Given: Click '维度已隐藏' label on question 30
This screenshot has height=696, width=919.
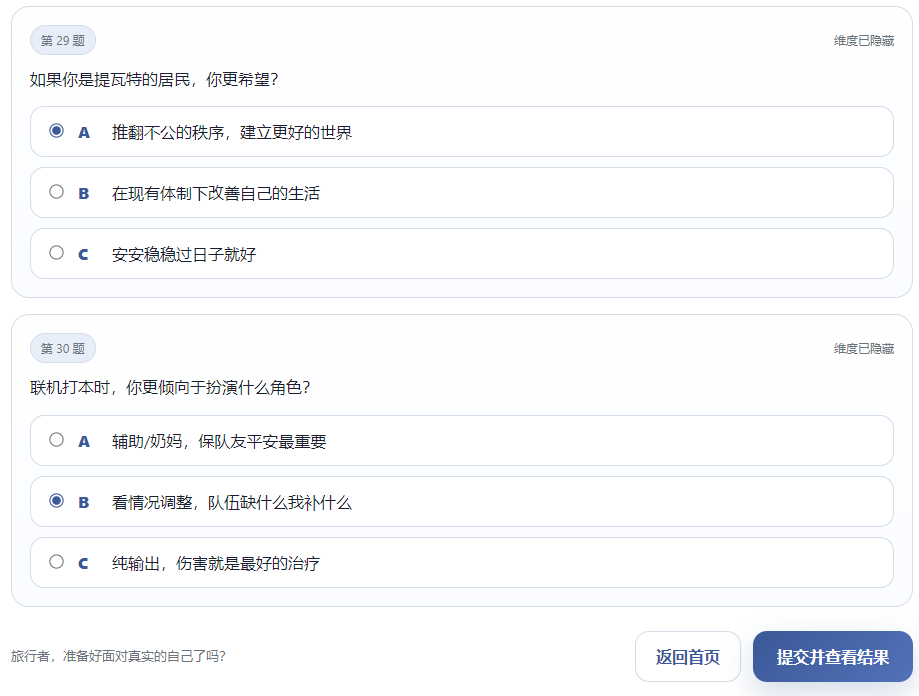Looking at the screenshot, I should point(864,349).
